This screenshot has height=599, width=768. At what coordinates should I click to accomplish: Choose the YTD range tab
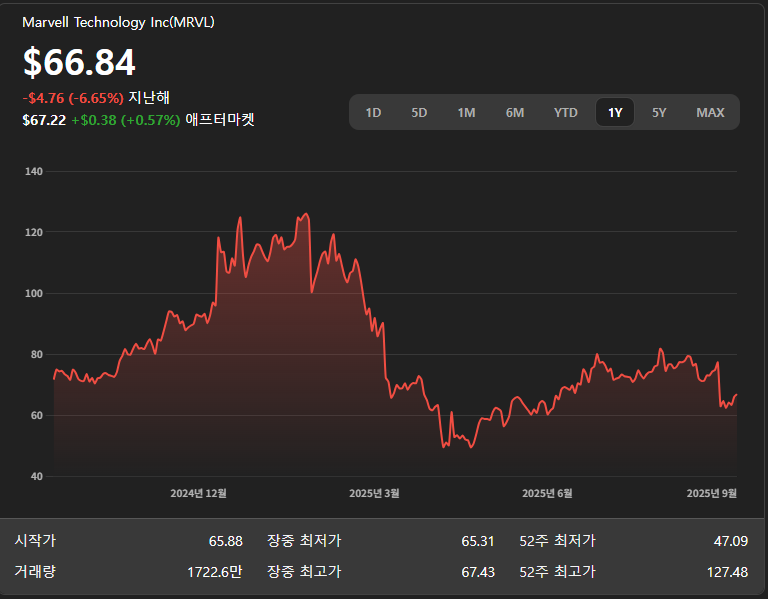click(x=566, y=113)
